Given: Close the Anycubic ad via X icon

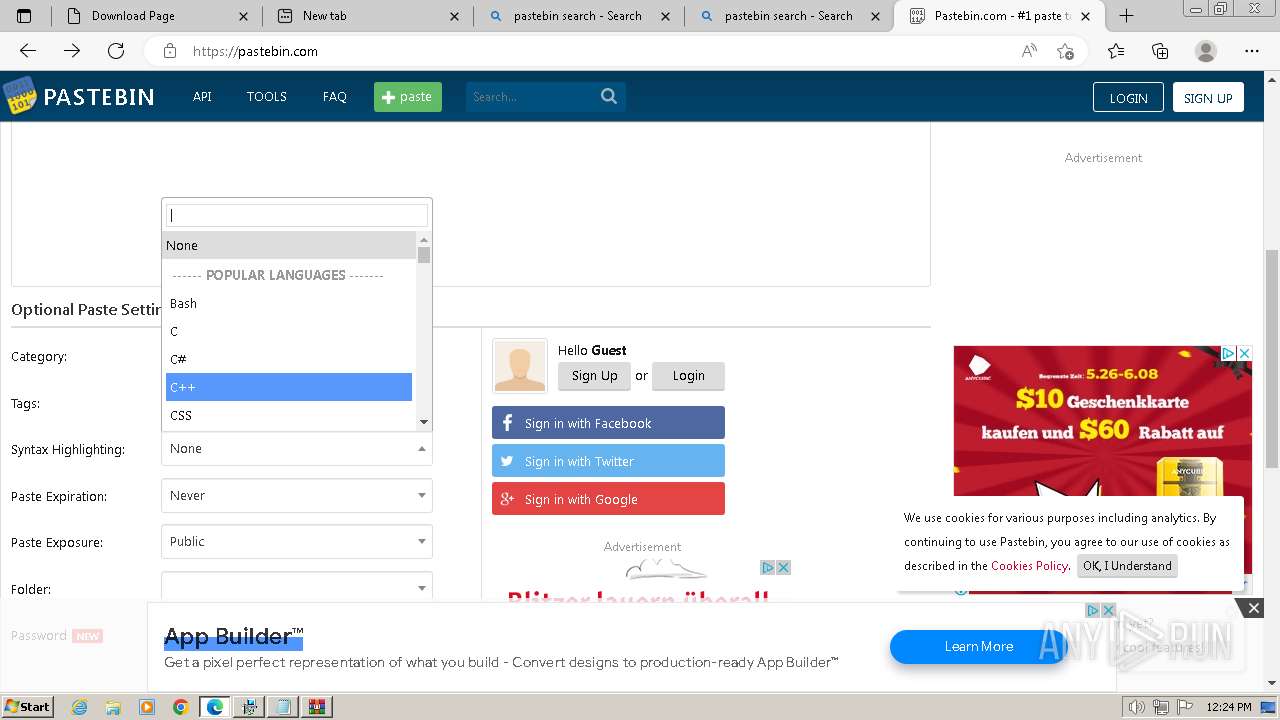Looking at the screenshot, I should pos(1245,354).
